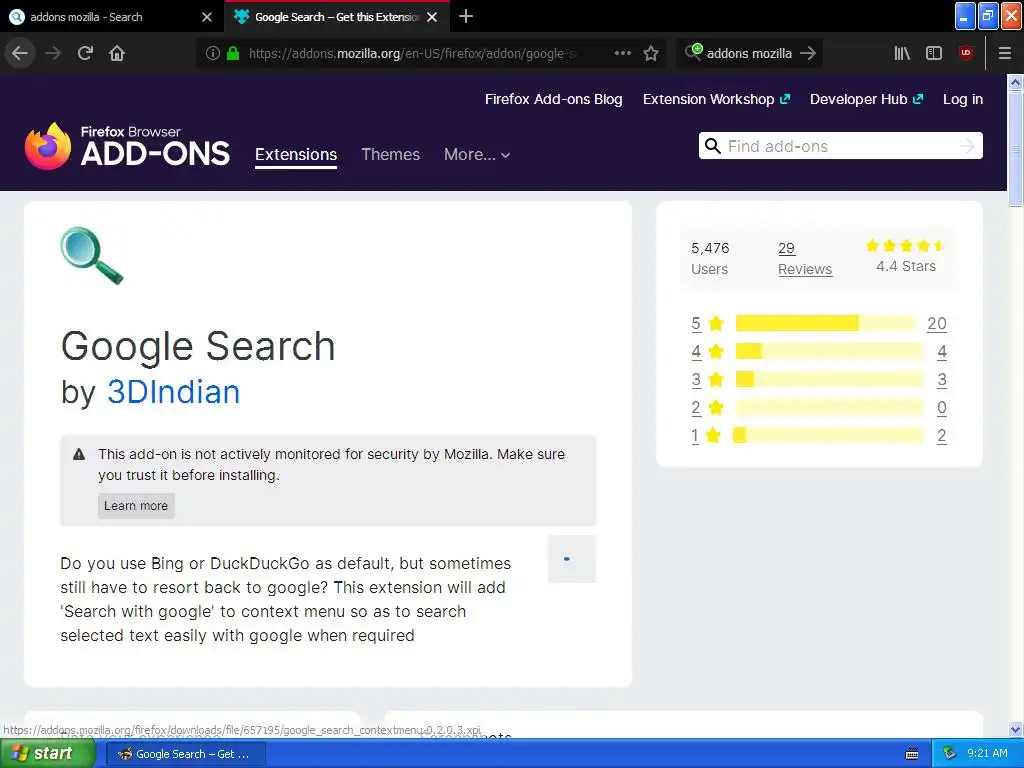
Task: Open the 29 Reviews link
Action: pyautogui.click(x=805, y=259)
